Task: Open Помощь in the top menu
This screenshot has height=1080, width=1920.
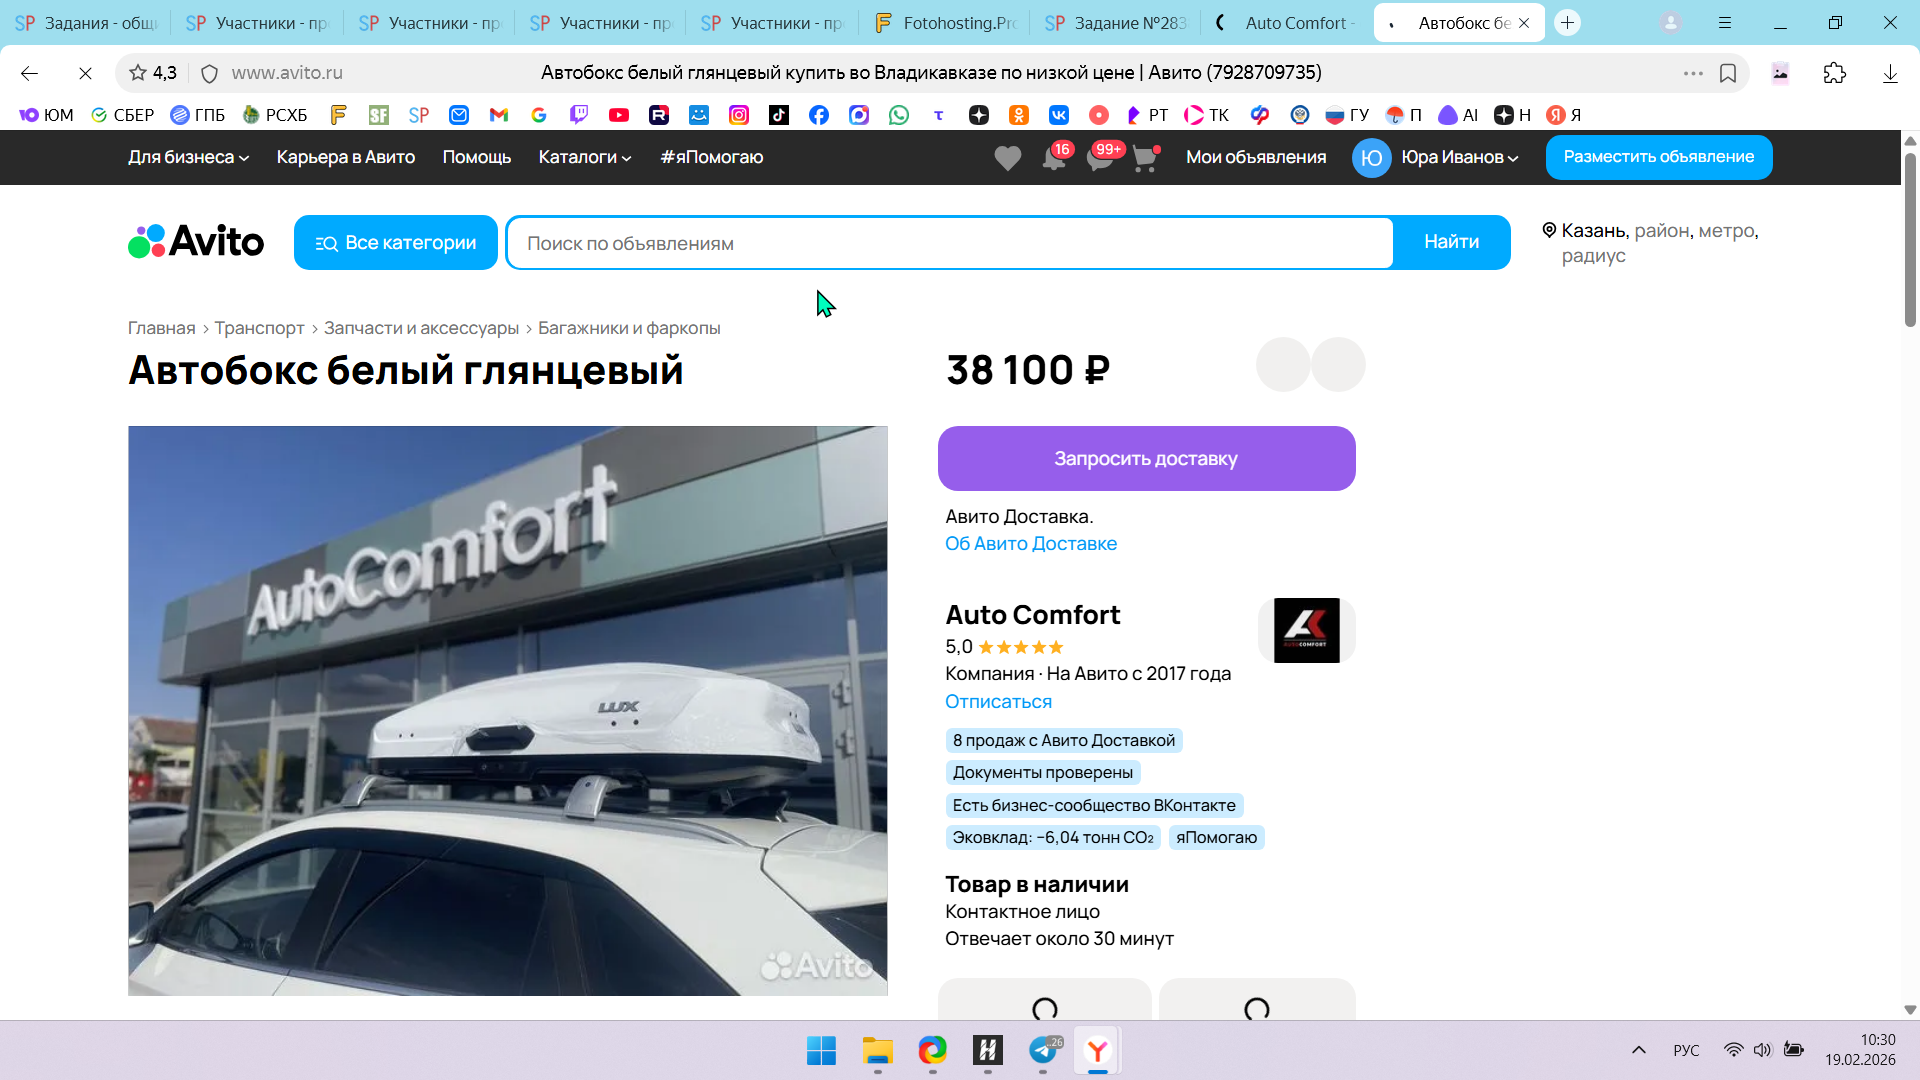Action: 477,157
